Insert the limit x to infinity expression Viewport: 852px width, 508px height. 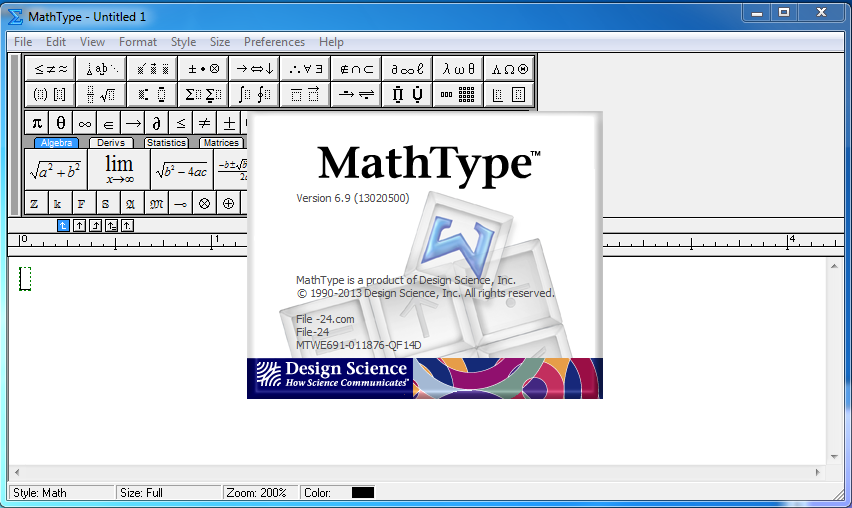coord(119,170)
